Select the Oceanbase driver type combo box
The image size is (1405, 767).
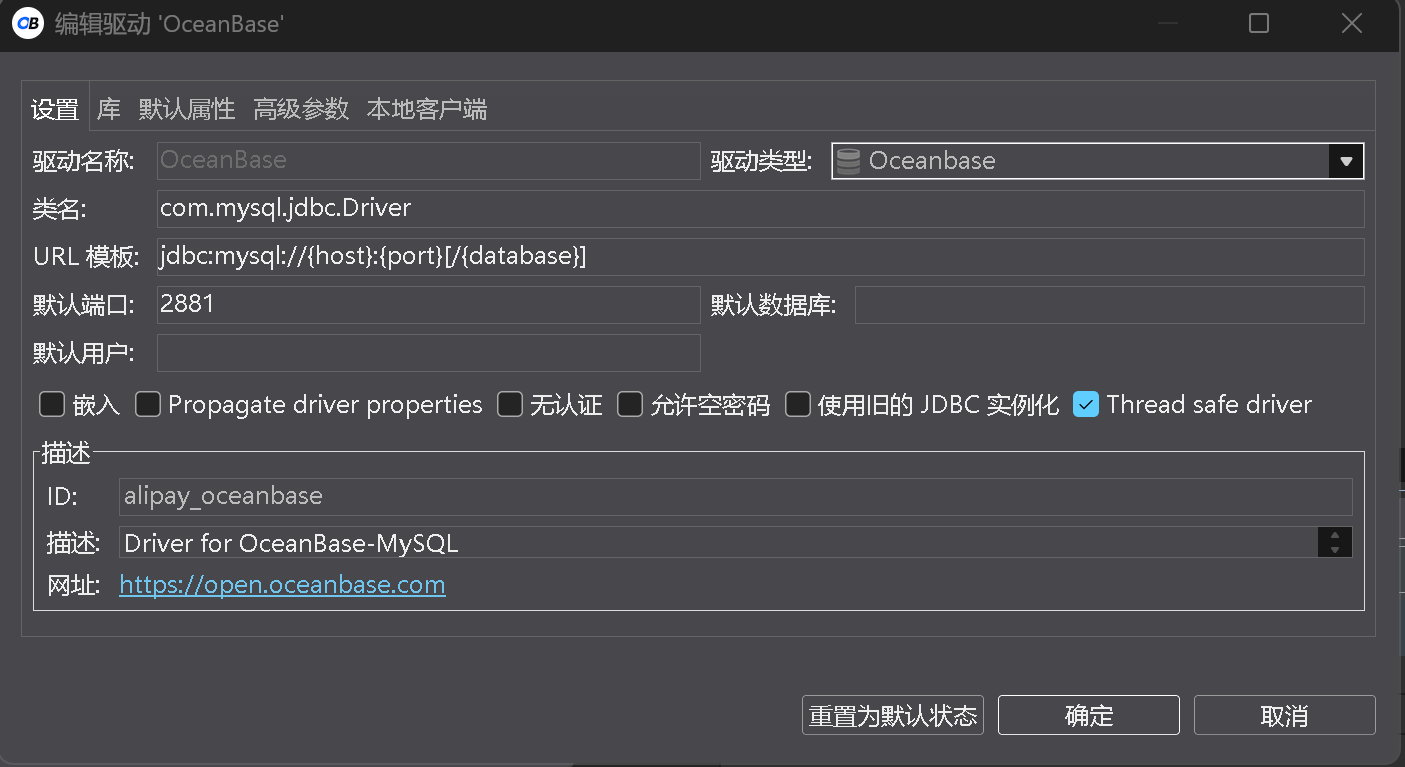(x=1097, y=161)
